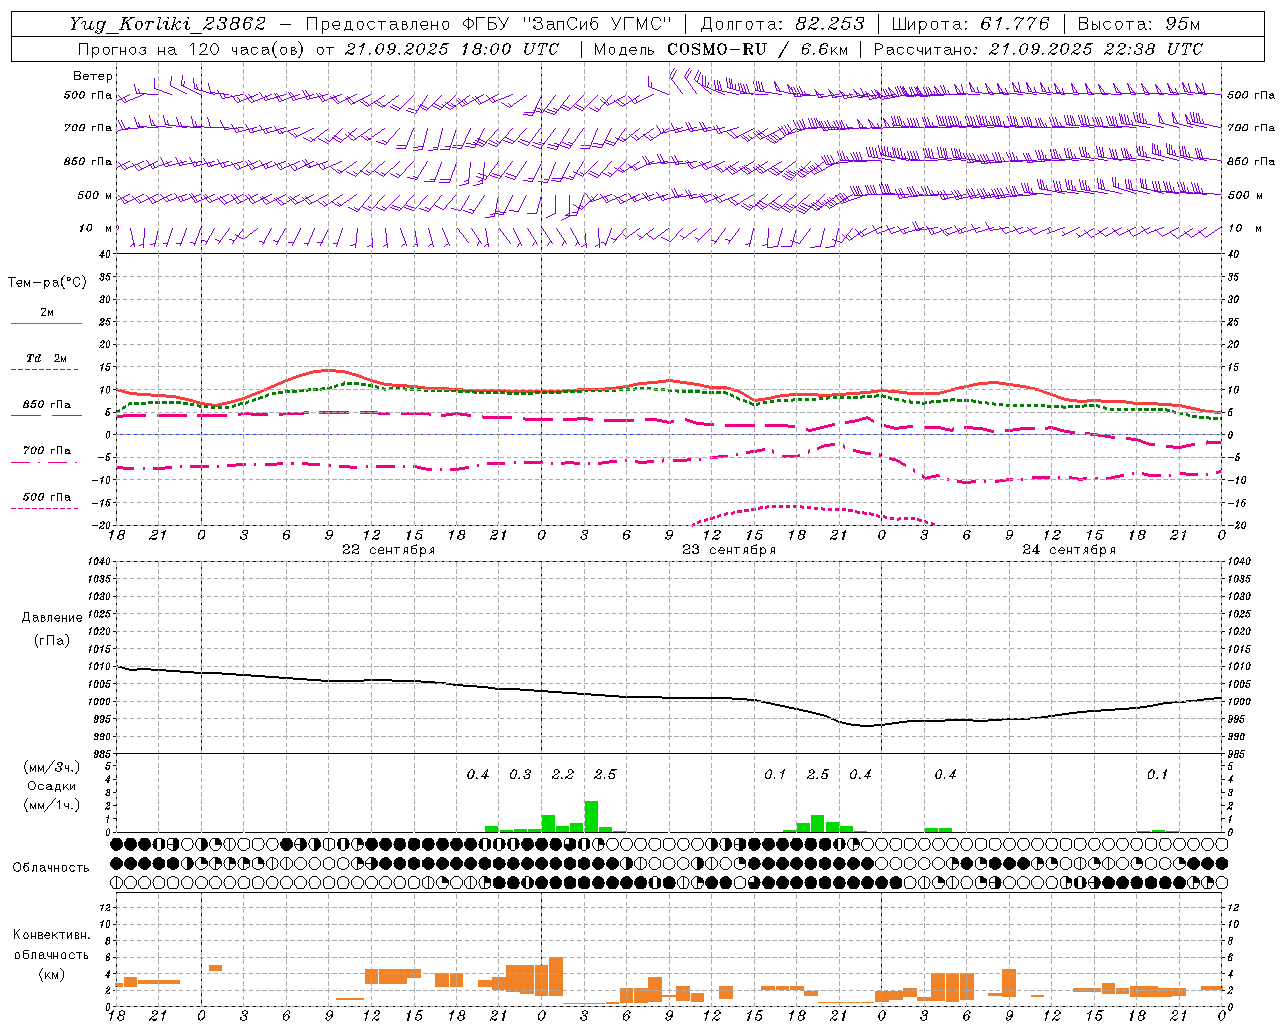Click the Прогноз на 120 часа(ов) text
The width and height of the screenshot is (1280, 1024).
point(193,49)
